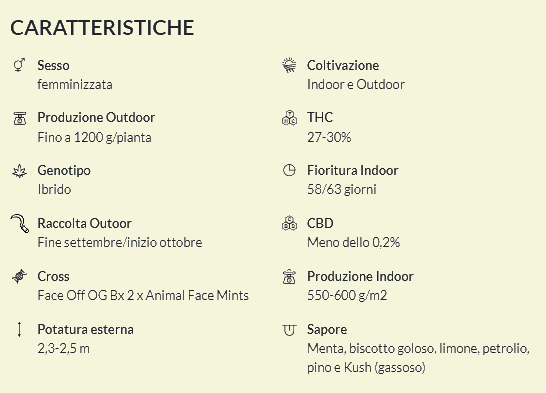Click the CBD molecule icon
The width and height of the screenshot is (546, 393).
click(289, 223)
